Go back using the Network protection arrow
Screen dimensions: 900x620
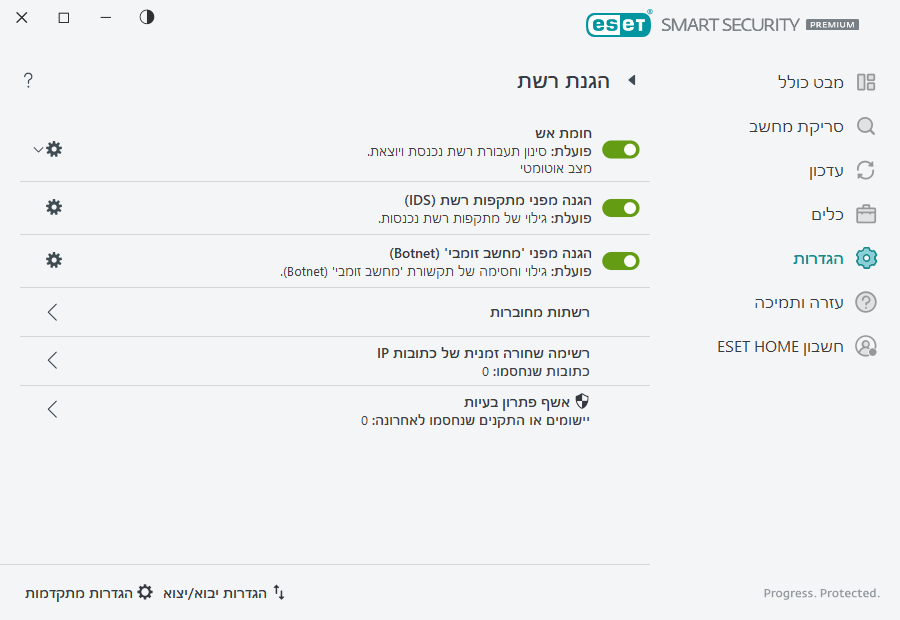pos(631,81)
